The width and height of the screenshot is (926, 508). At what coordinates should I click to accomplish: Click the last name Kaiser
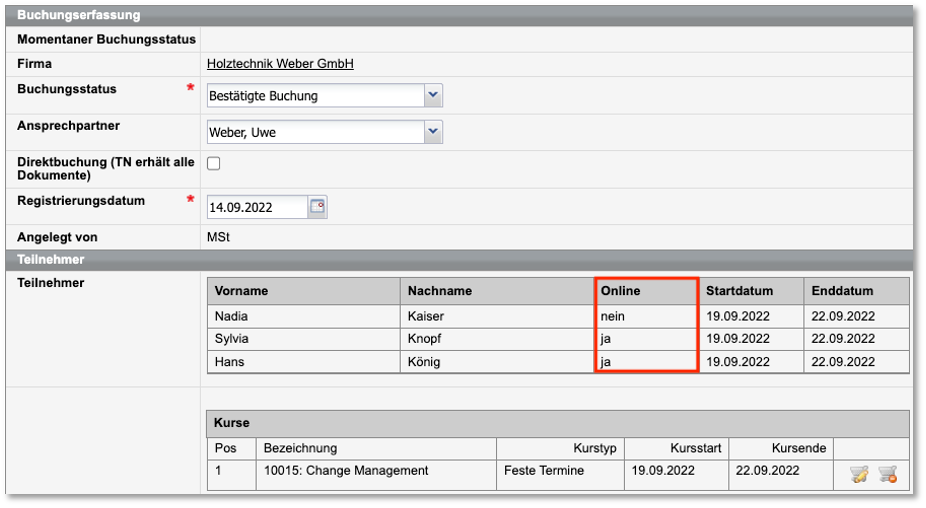pos(426,316)
